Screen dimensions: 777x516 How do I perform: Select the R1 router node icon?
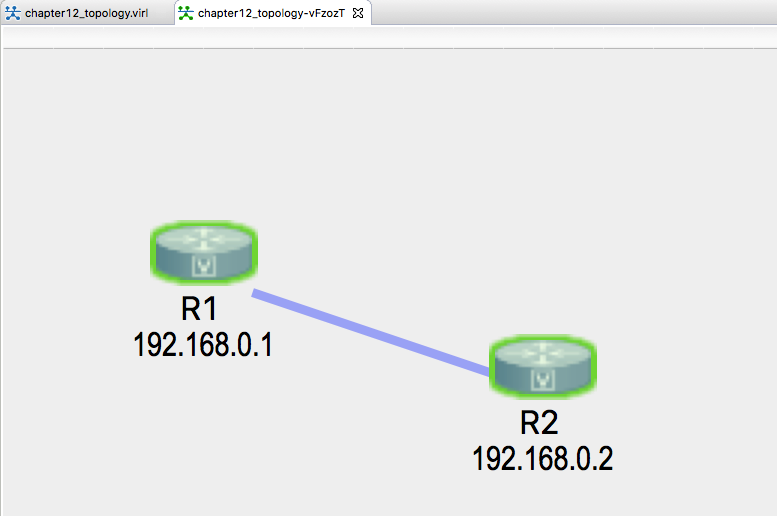(x=204, y=253)
